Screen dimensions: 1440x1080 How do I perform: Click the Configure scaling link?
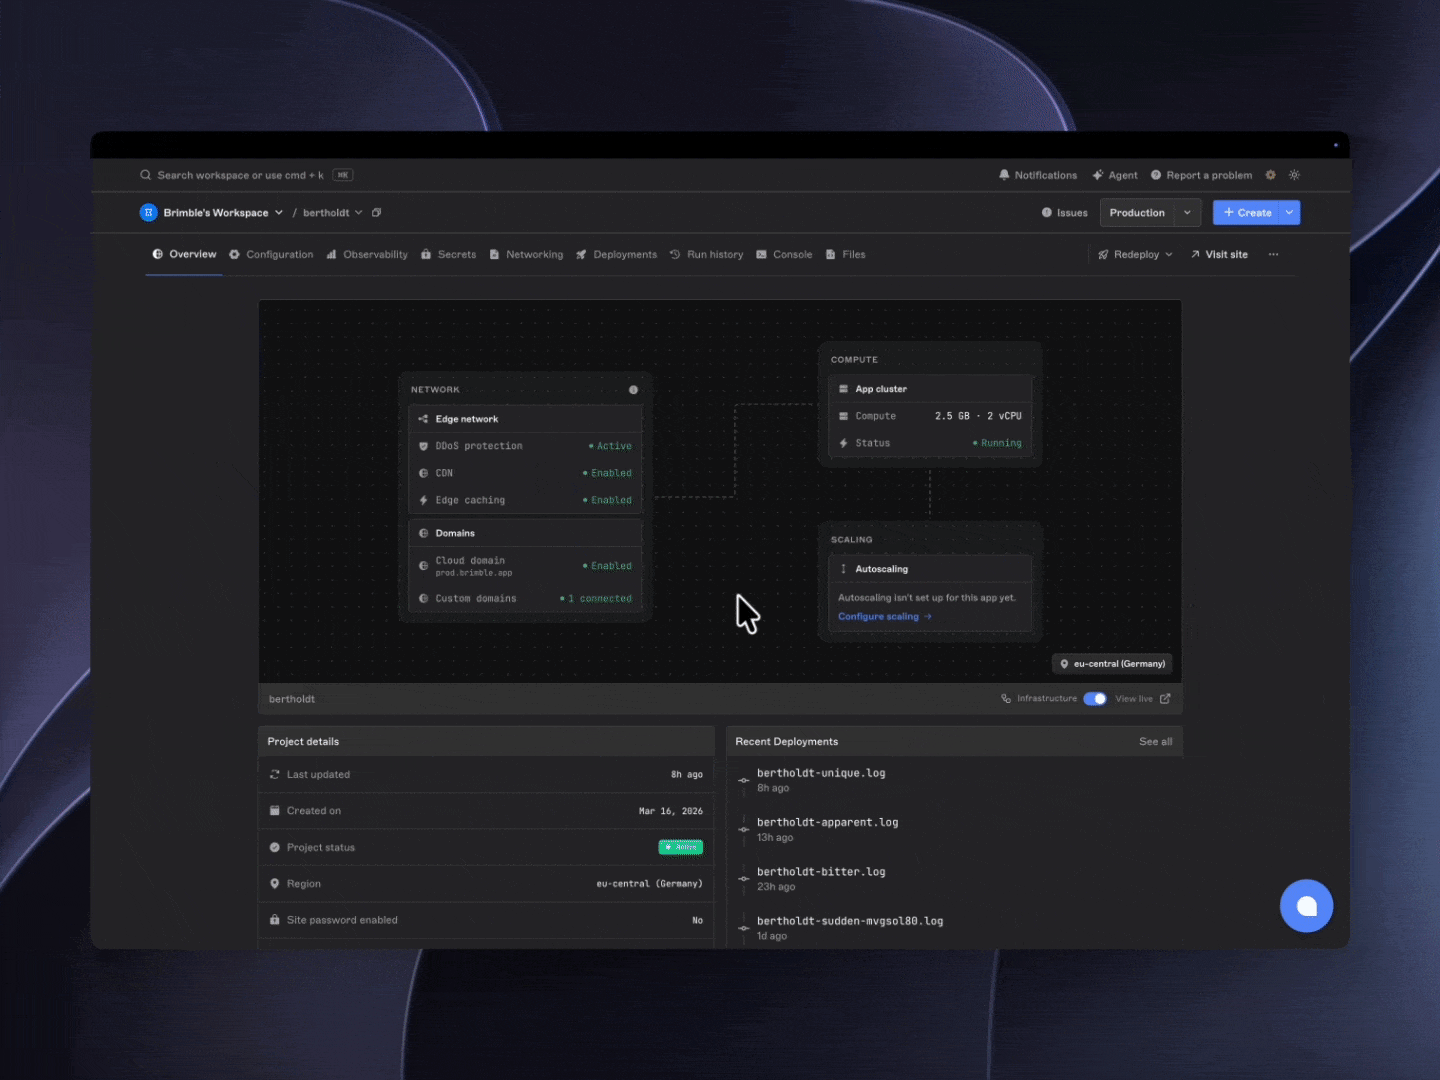885,617
